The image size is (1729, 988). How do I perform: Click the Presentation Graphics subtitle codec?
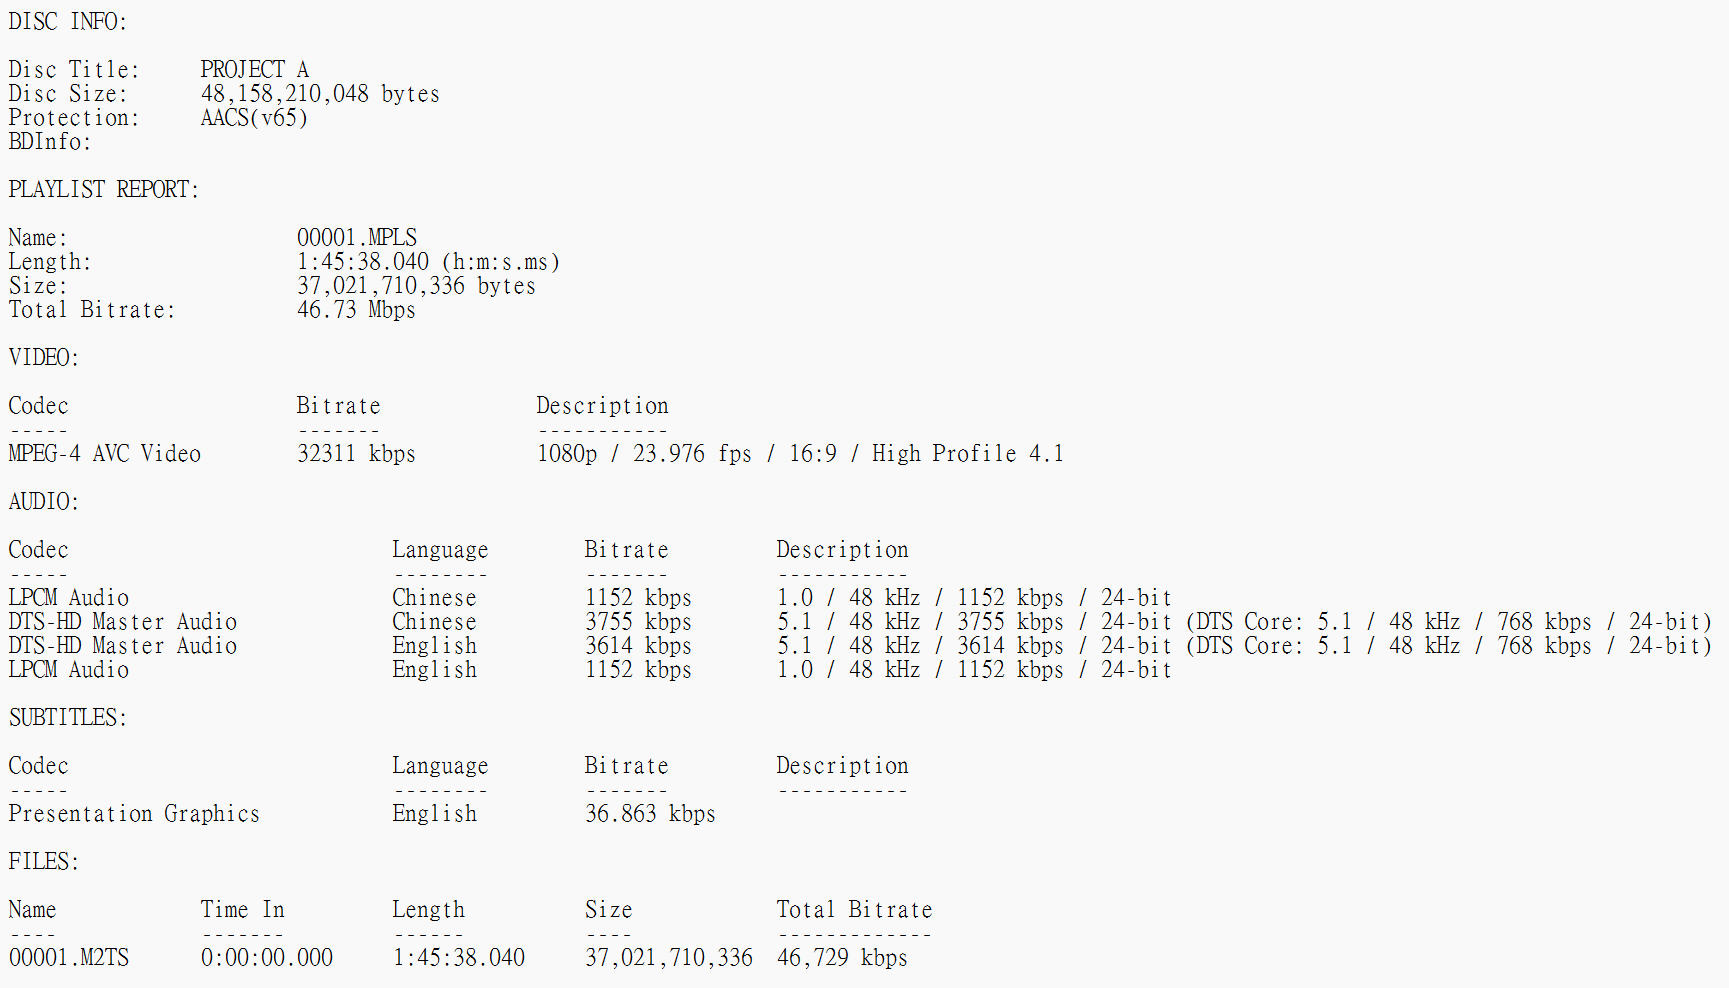pos(133,813)
